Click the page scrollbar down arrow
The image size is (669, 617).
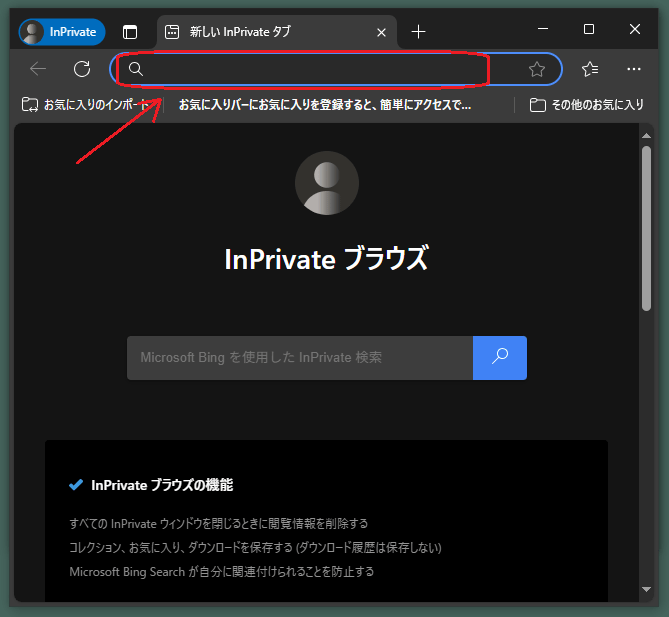click(x=646, y=589)
